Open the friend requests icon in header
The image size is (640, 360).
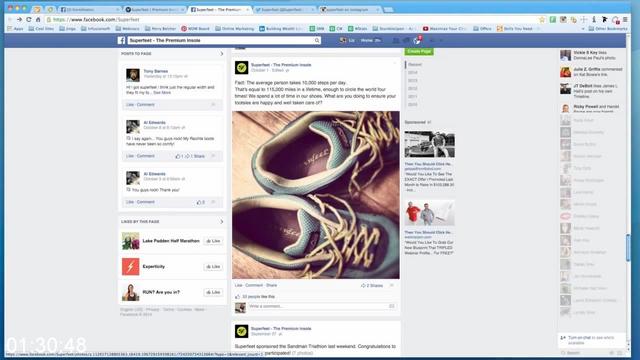click(x=396, y=40)
